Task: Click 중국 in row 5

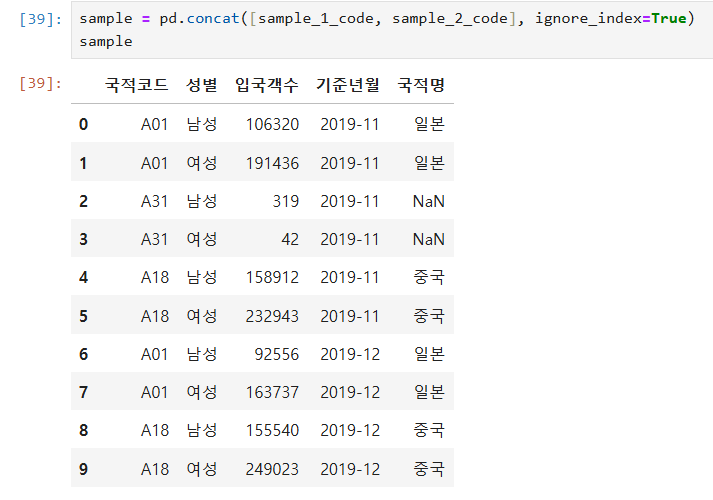Action: tap(429, 316)
